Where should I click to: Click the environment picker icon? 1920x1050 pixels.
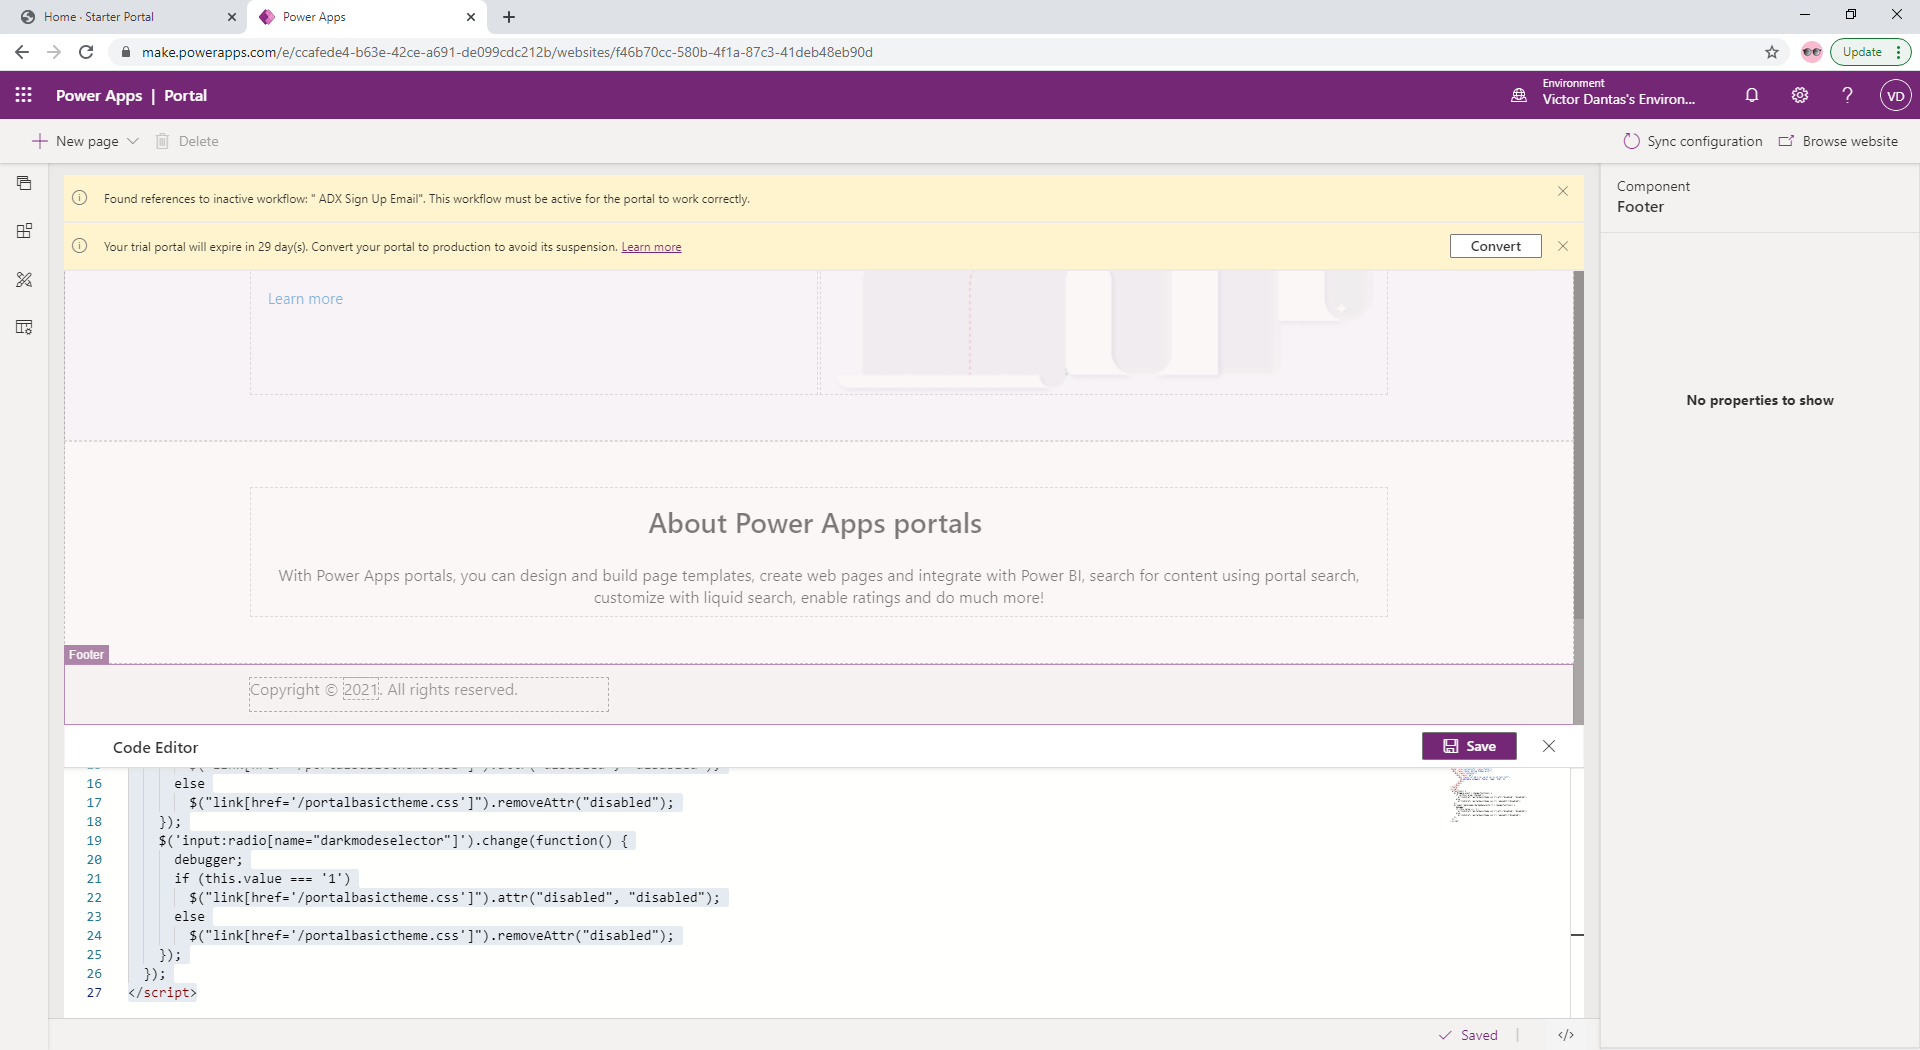coord(1519,96)
